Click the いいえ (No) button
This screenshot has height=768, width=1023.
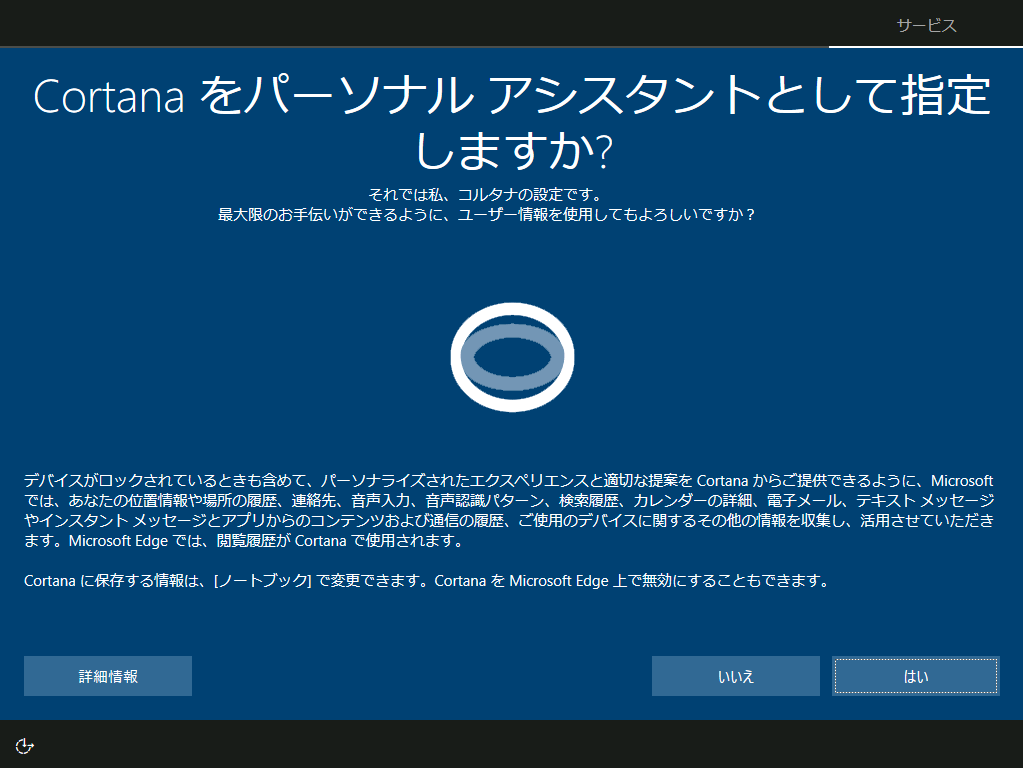click(735, 676)
